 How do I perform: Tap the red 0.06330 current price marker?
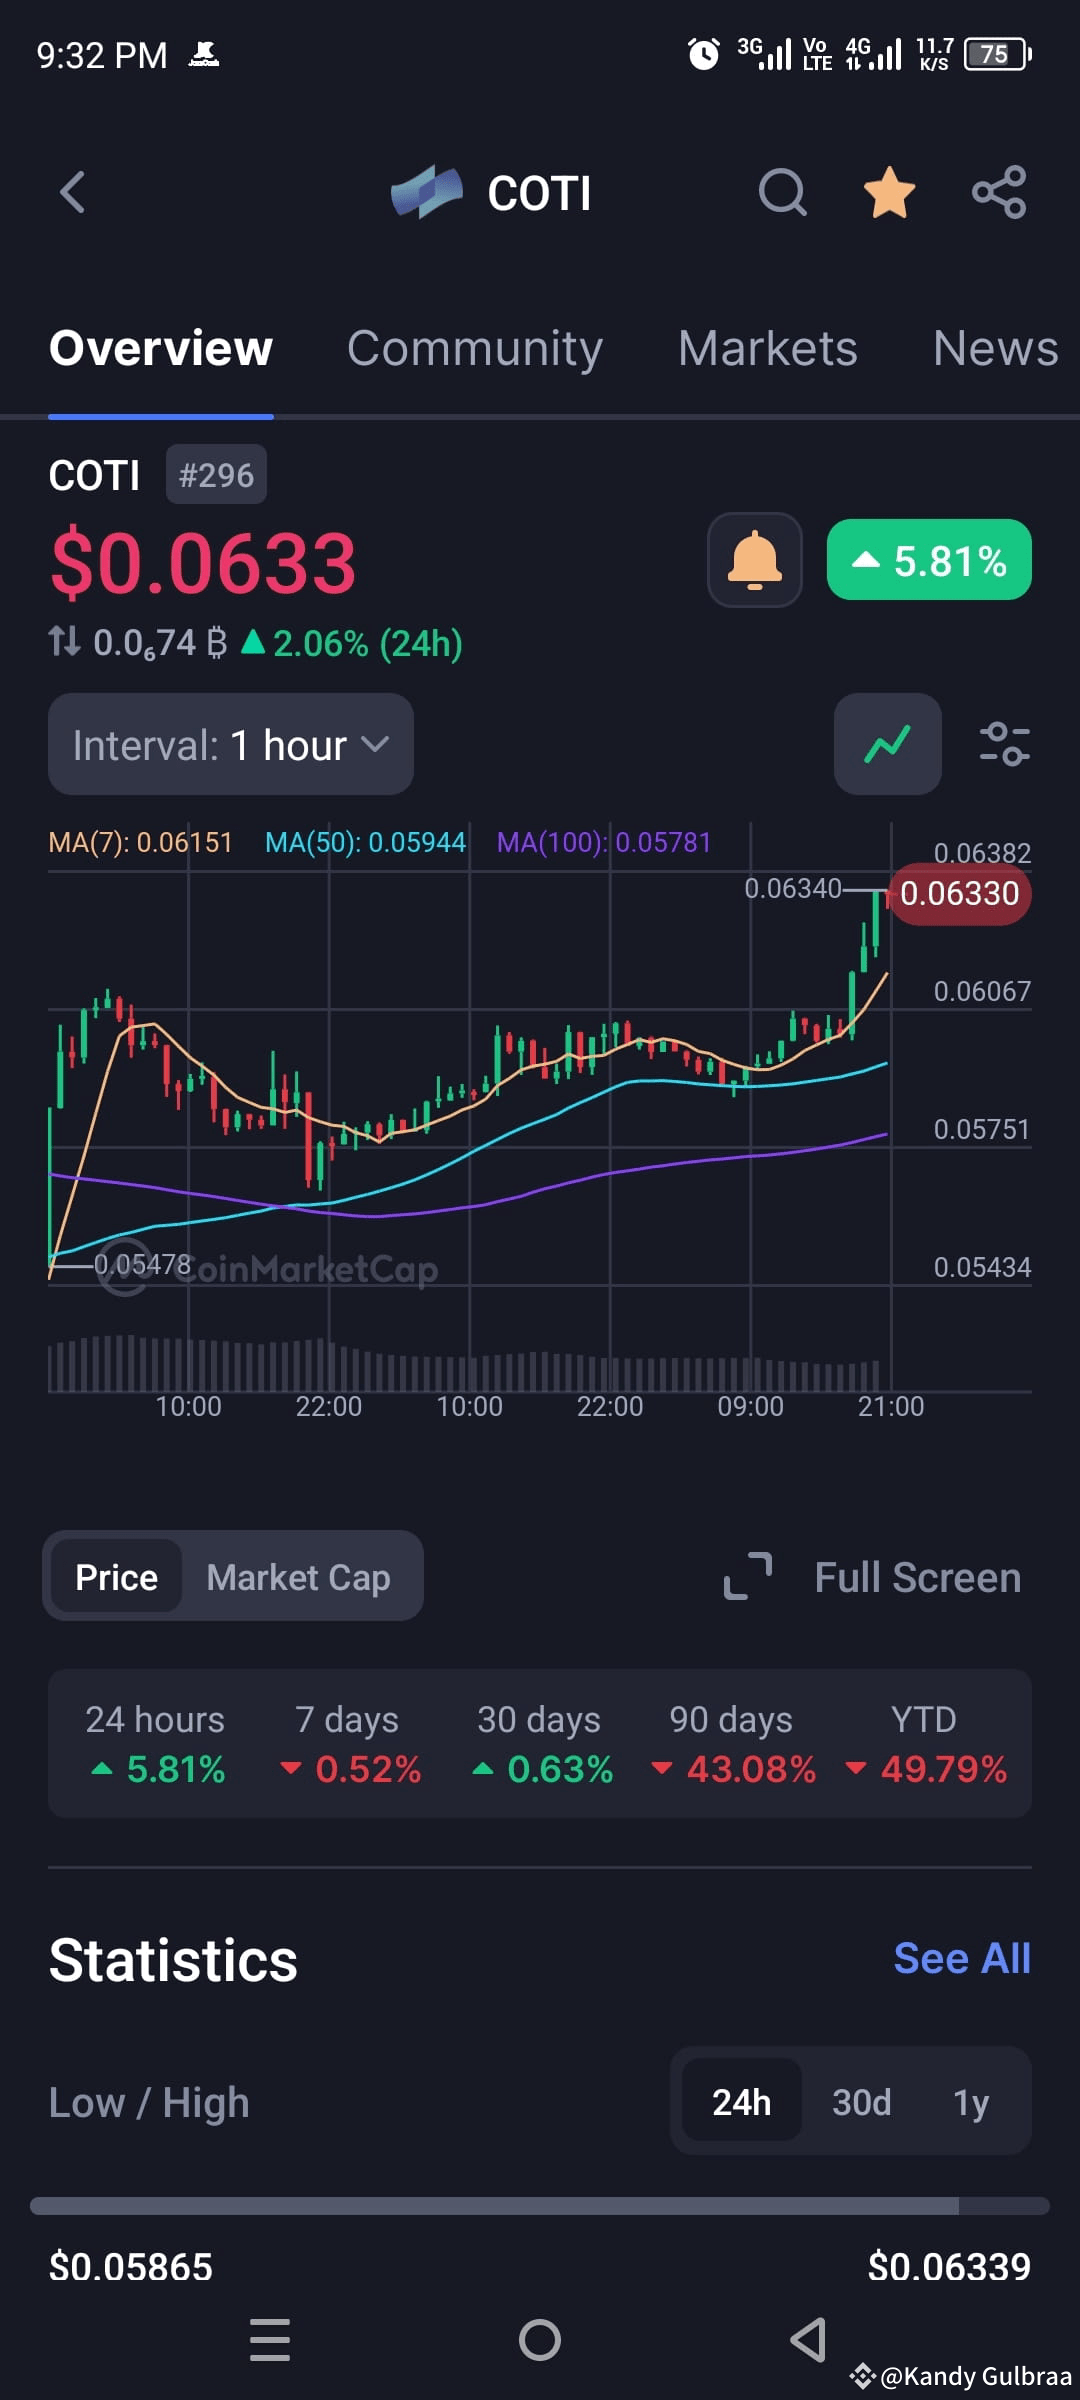pyautogui.click(x=960, y=893)
